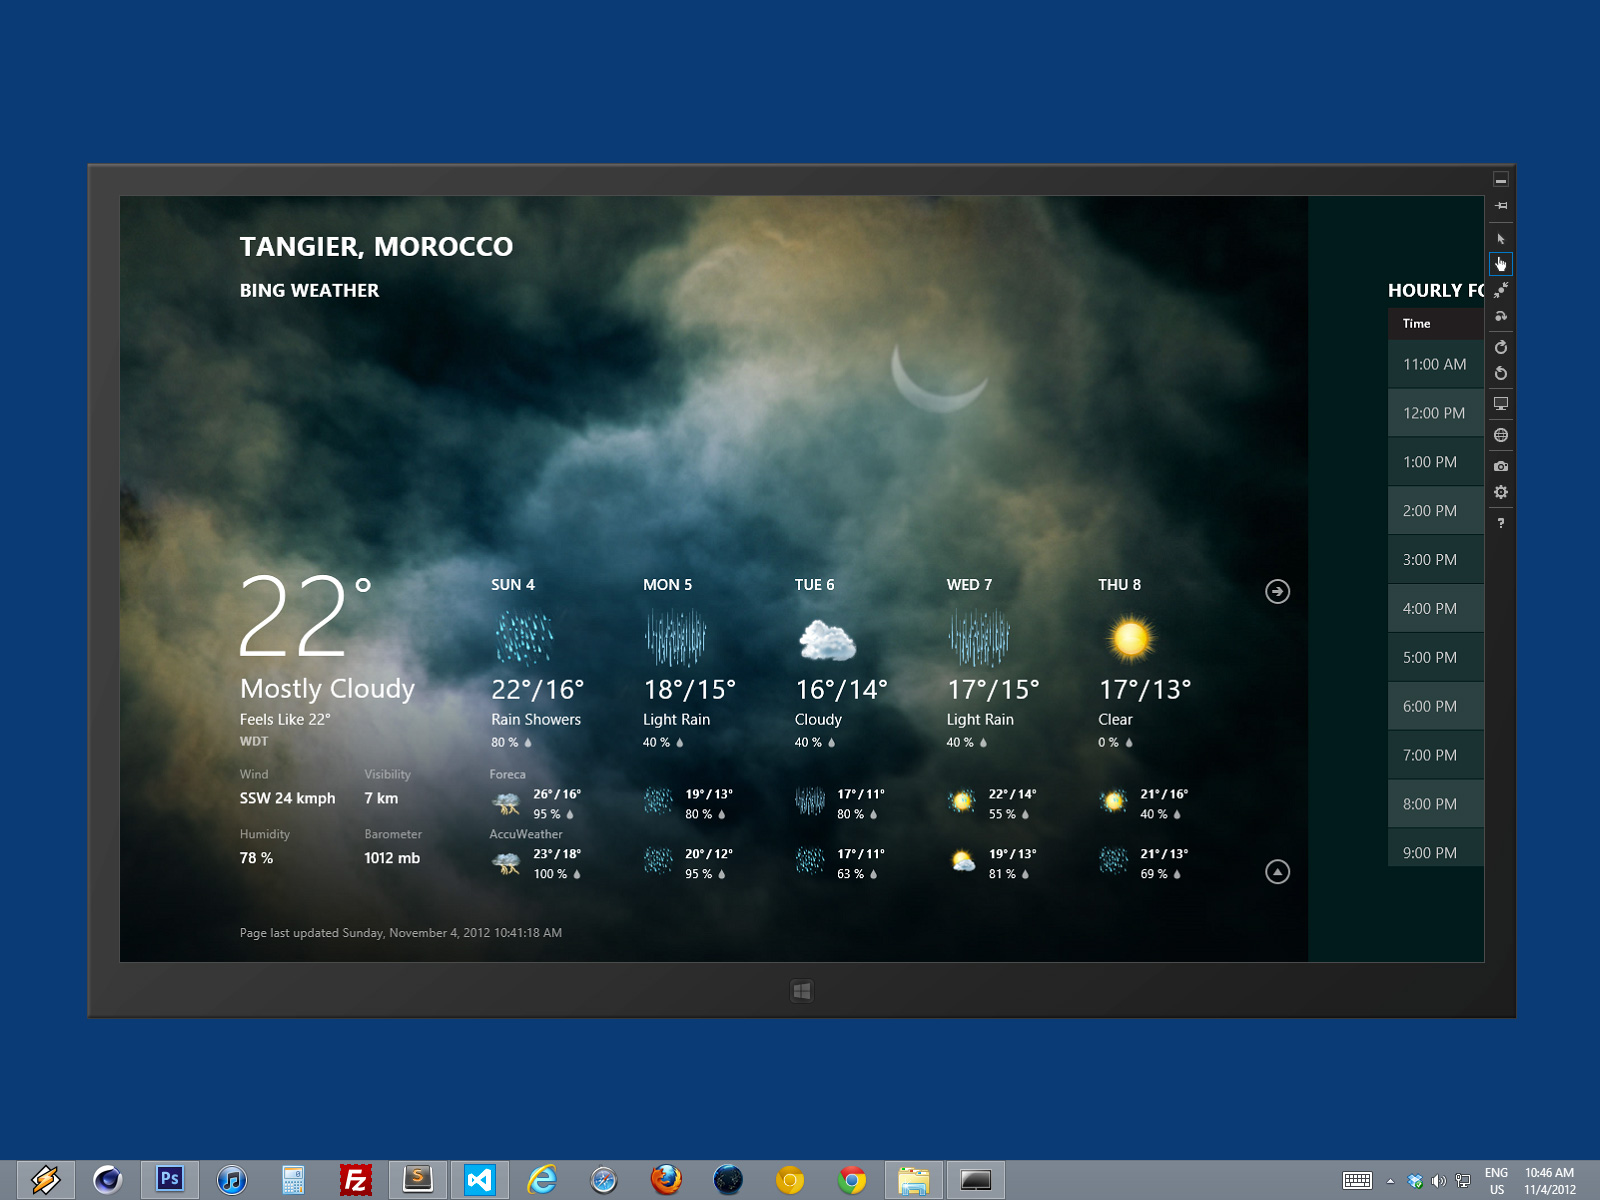Select the 2:00 PM hourly row

coord(1436,511)
